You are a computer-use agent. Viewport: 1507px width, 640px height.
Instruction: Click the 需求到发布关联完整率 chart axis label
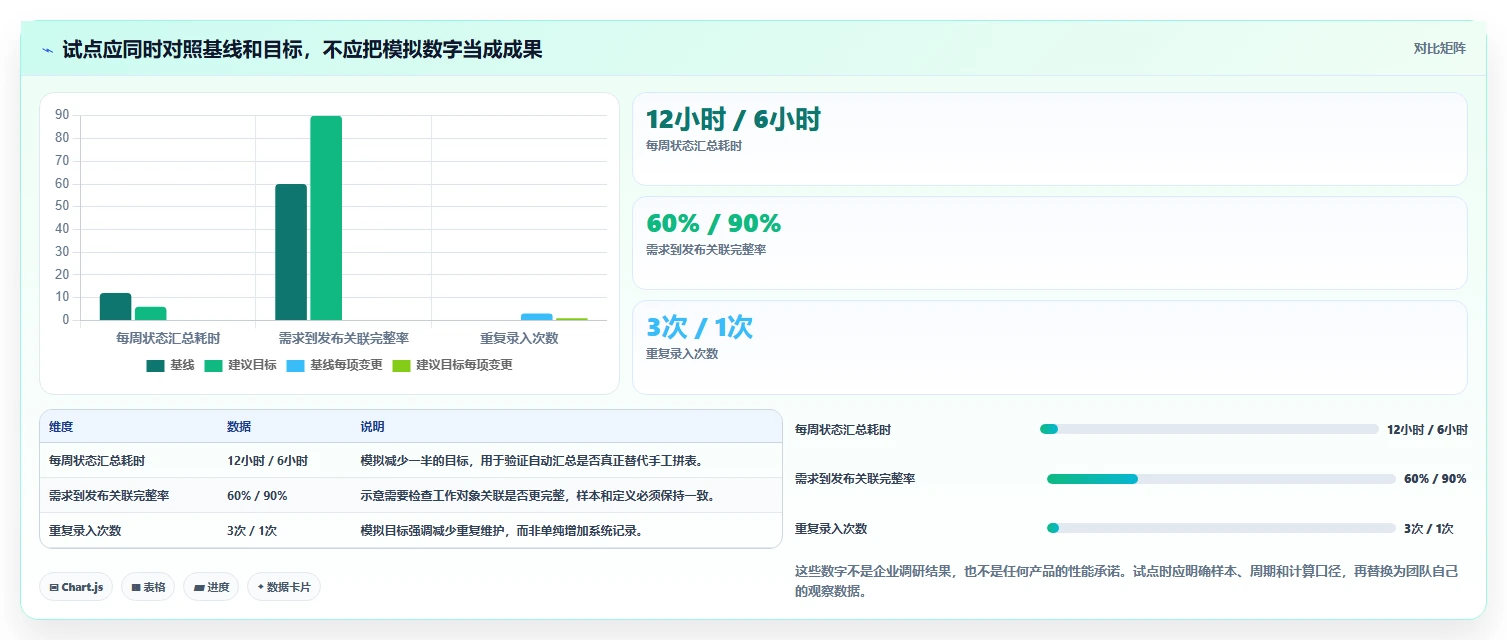tap(343, 339)
